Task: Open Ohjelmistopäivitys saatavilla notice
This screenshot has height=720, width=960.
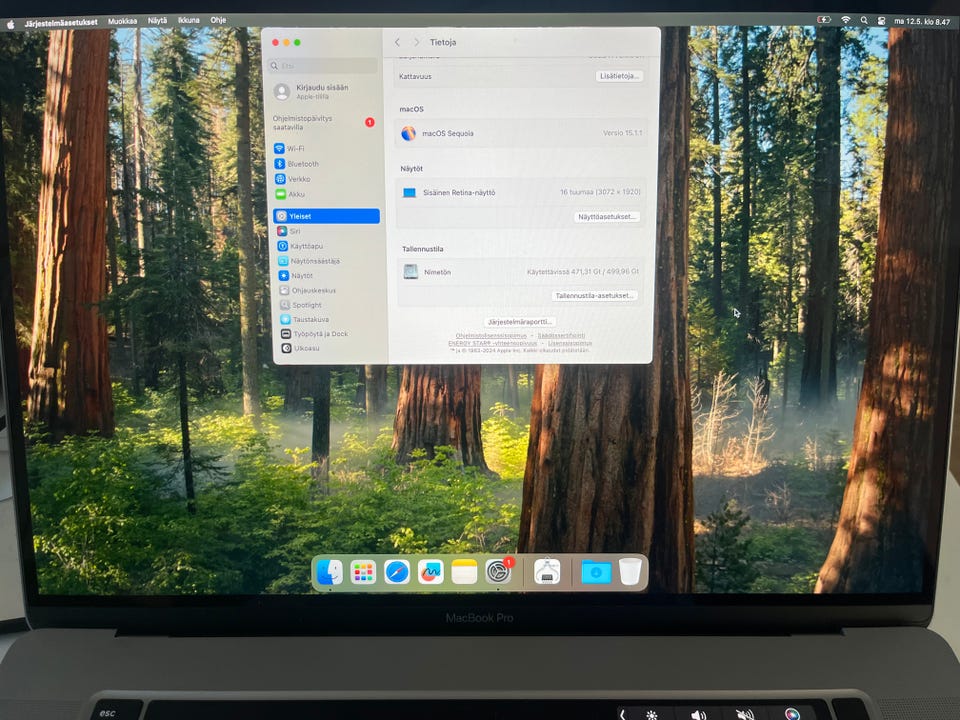Action: tap(324, 122)
